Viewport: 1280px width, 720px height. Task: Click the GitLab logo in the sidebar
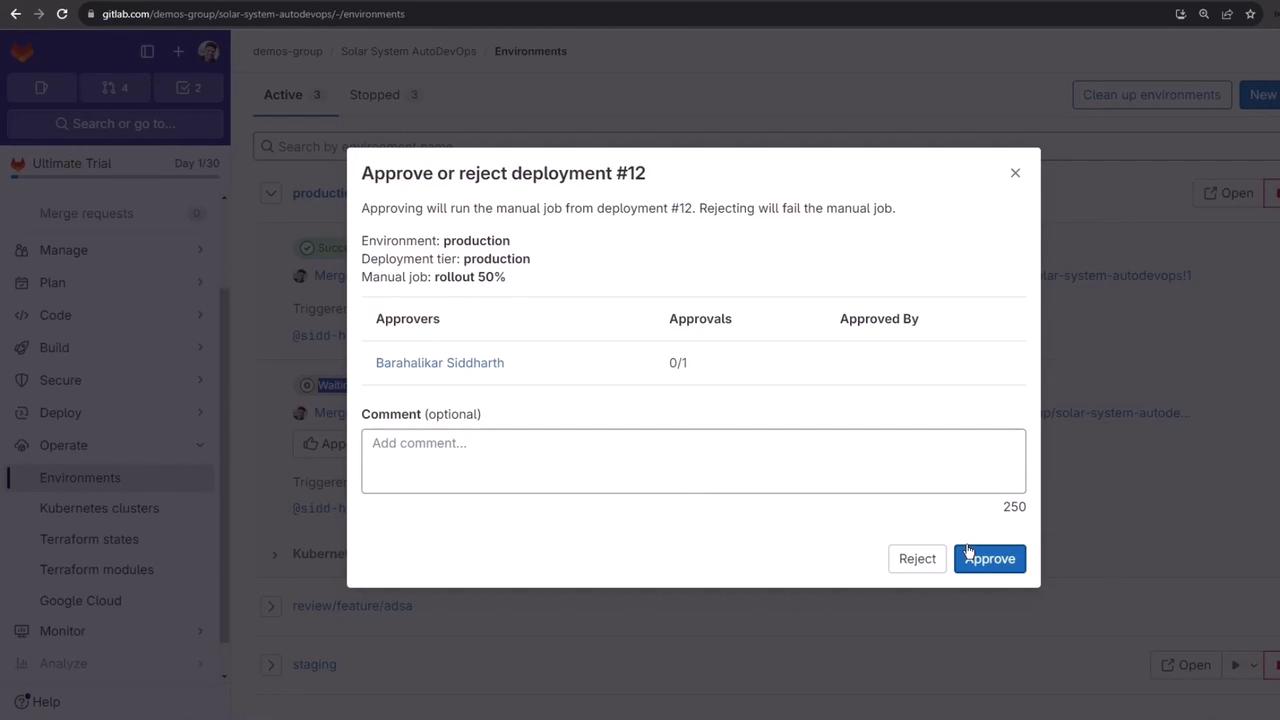pyautogui.click(x=22, y=52)
